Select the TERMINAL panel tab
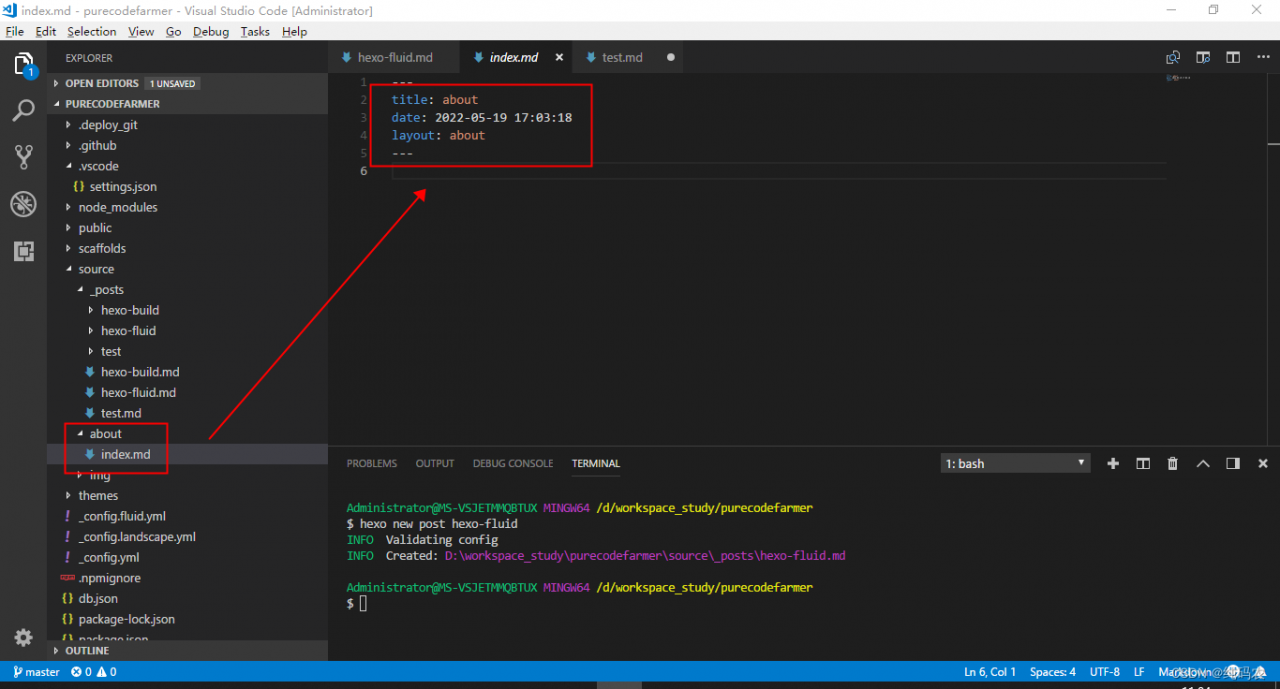 click(596, 464)
